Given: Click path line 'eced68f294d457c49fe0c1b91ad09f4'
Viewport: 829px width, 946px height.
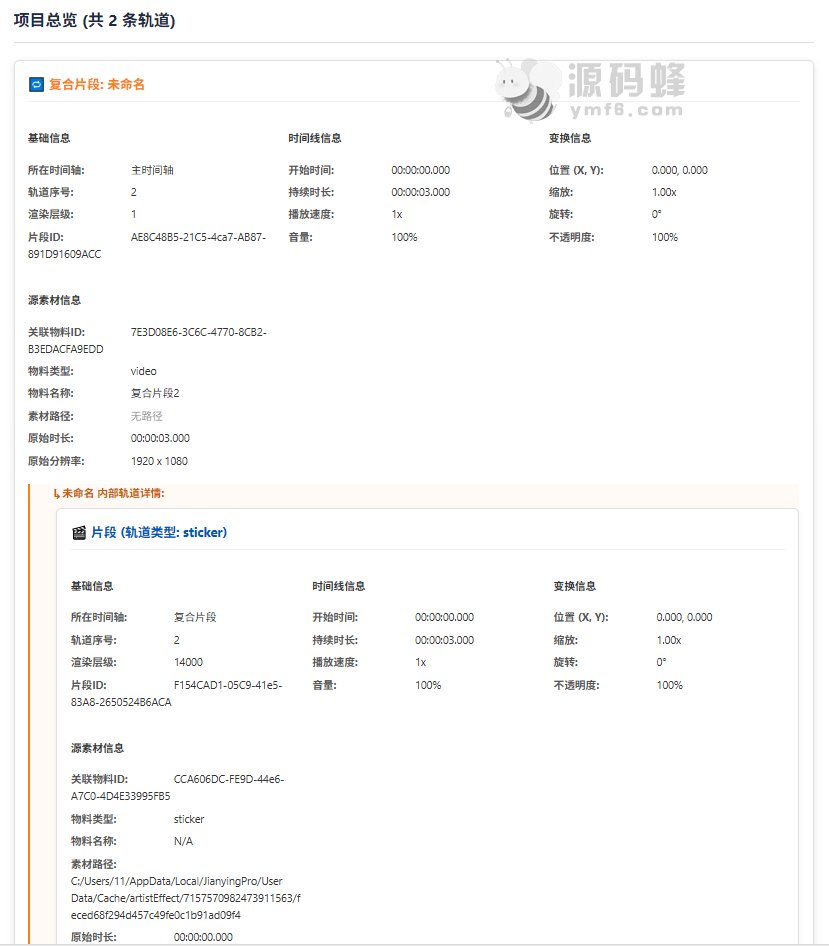Looking at the screenshot, I should 156,915.
